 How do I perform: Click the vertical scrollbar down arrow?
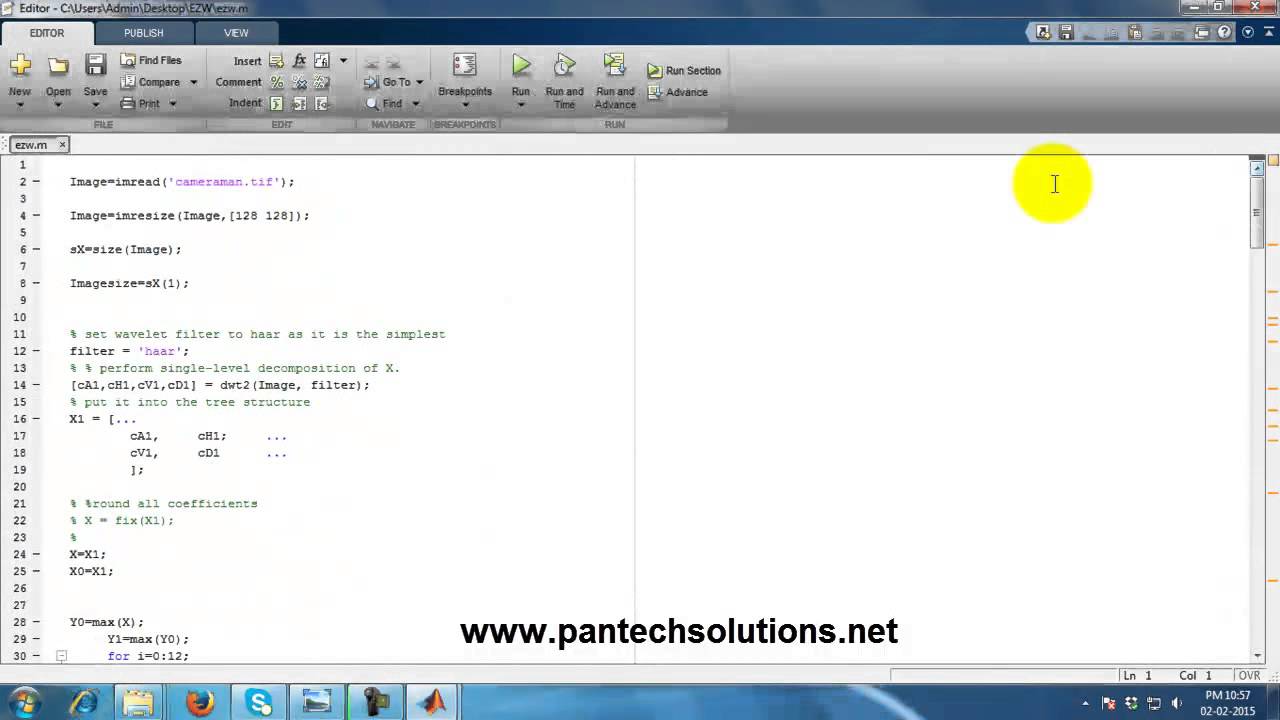(1258, 656)
